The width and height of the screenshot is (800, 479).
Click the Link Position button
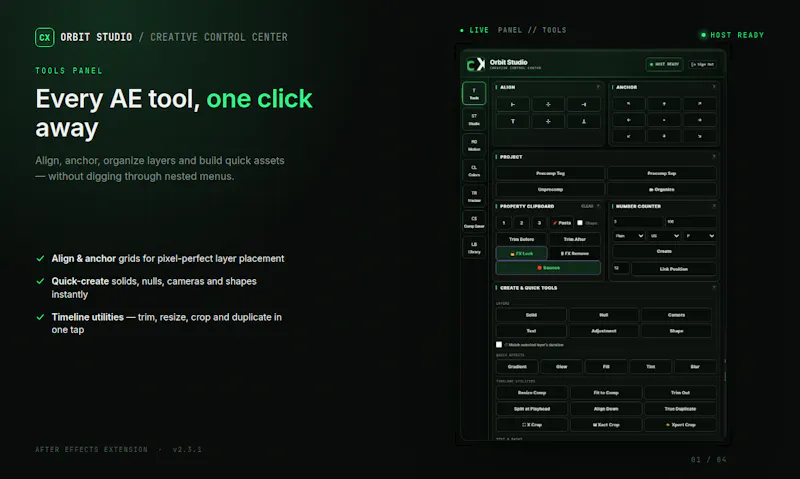(x=673, y=269)
